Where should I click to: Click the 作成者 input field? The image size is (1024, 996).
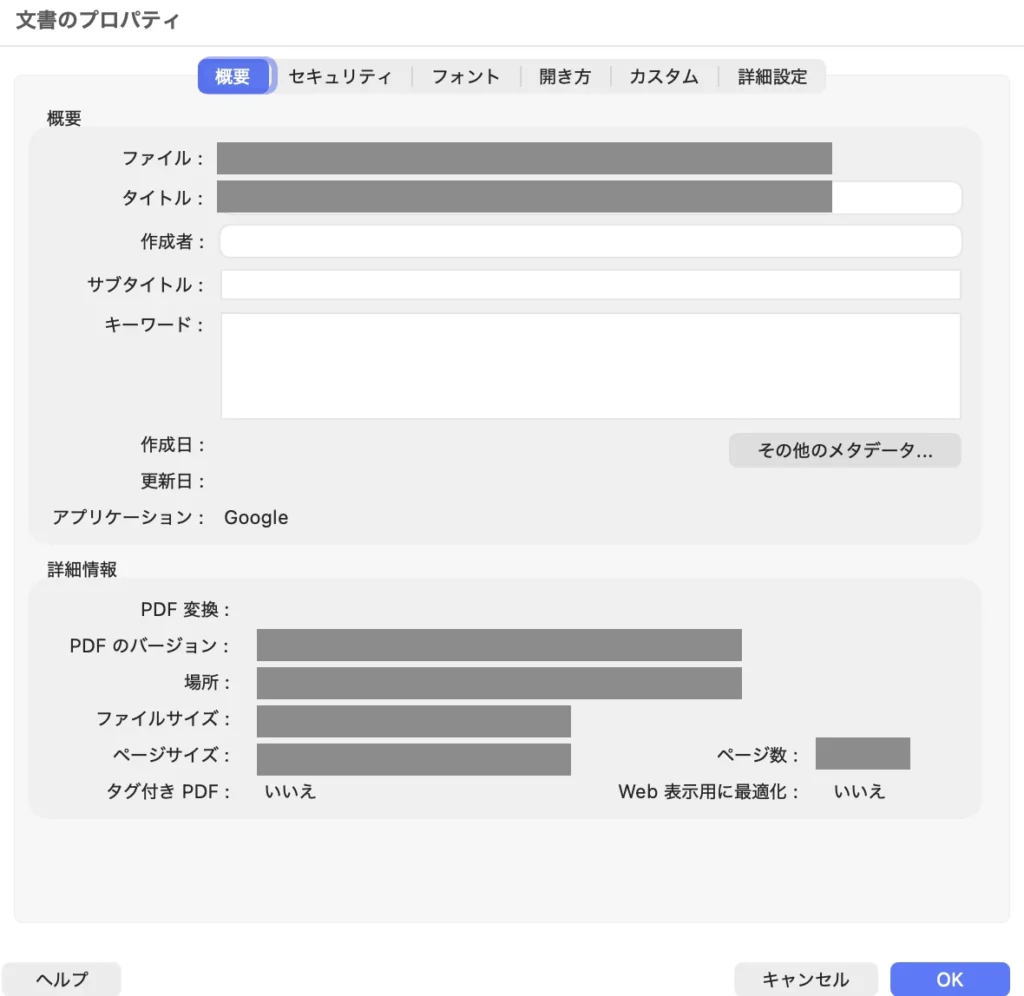click(x=590, y=242)
